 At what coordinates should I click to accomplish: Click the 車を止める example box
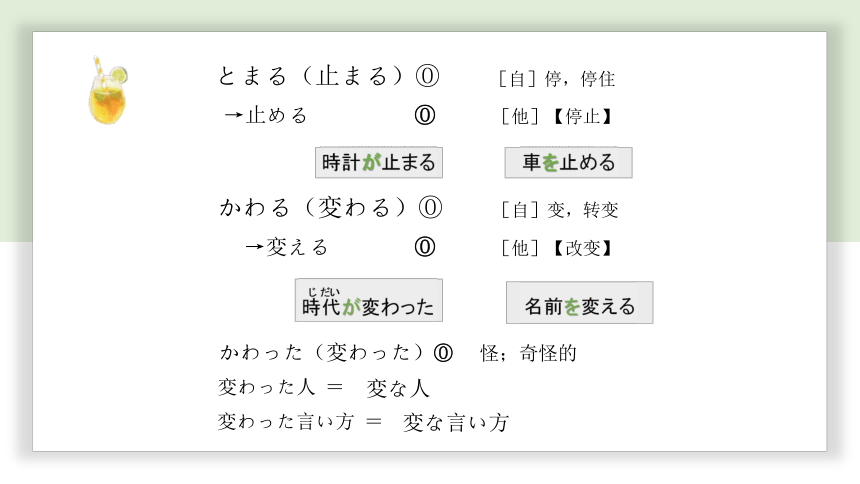(x=568, y=162)
